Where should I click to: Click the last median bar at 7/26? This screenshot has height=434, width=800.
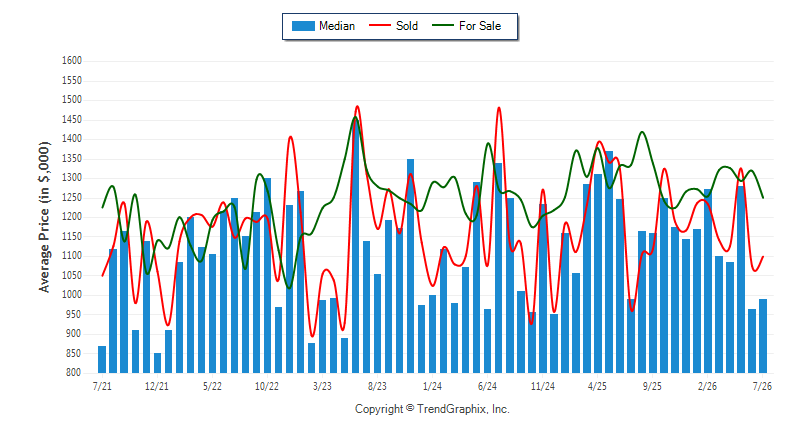(x=763, y=336)
